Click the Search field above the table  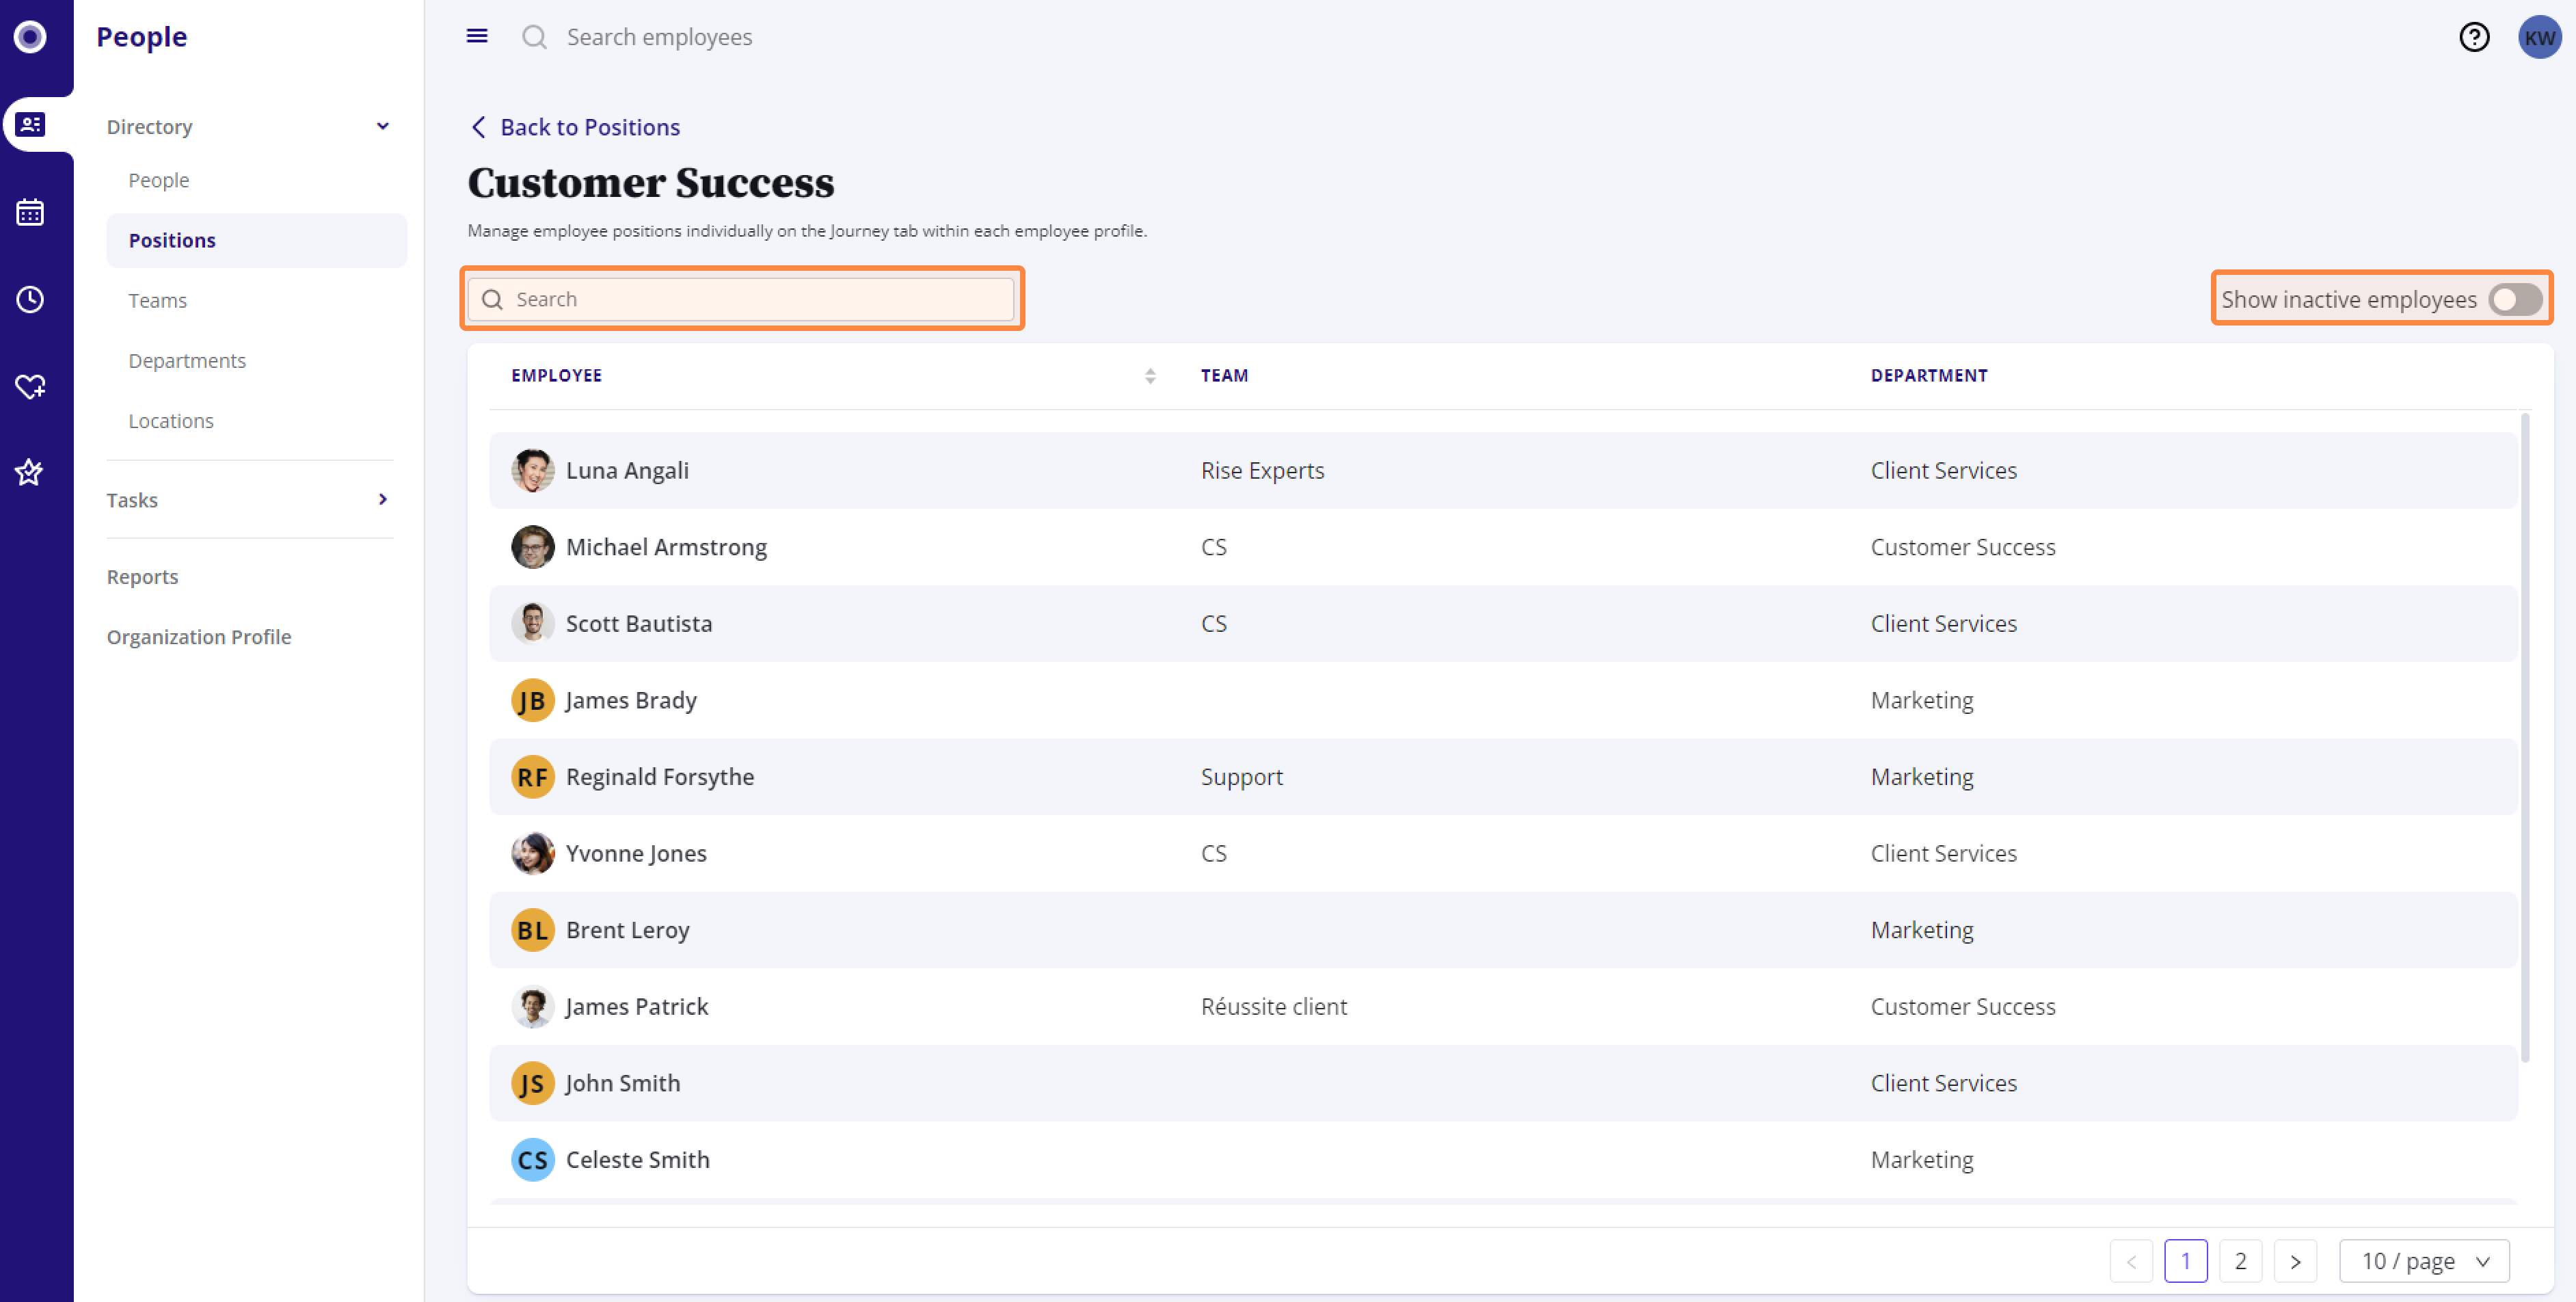click(x=741, y=299)
